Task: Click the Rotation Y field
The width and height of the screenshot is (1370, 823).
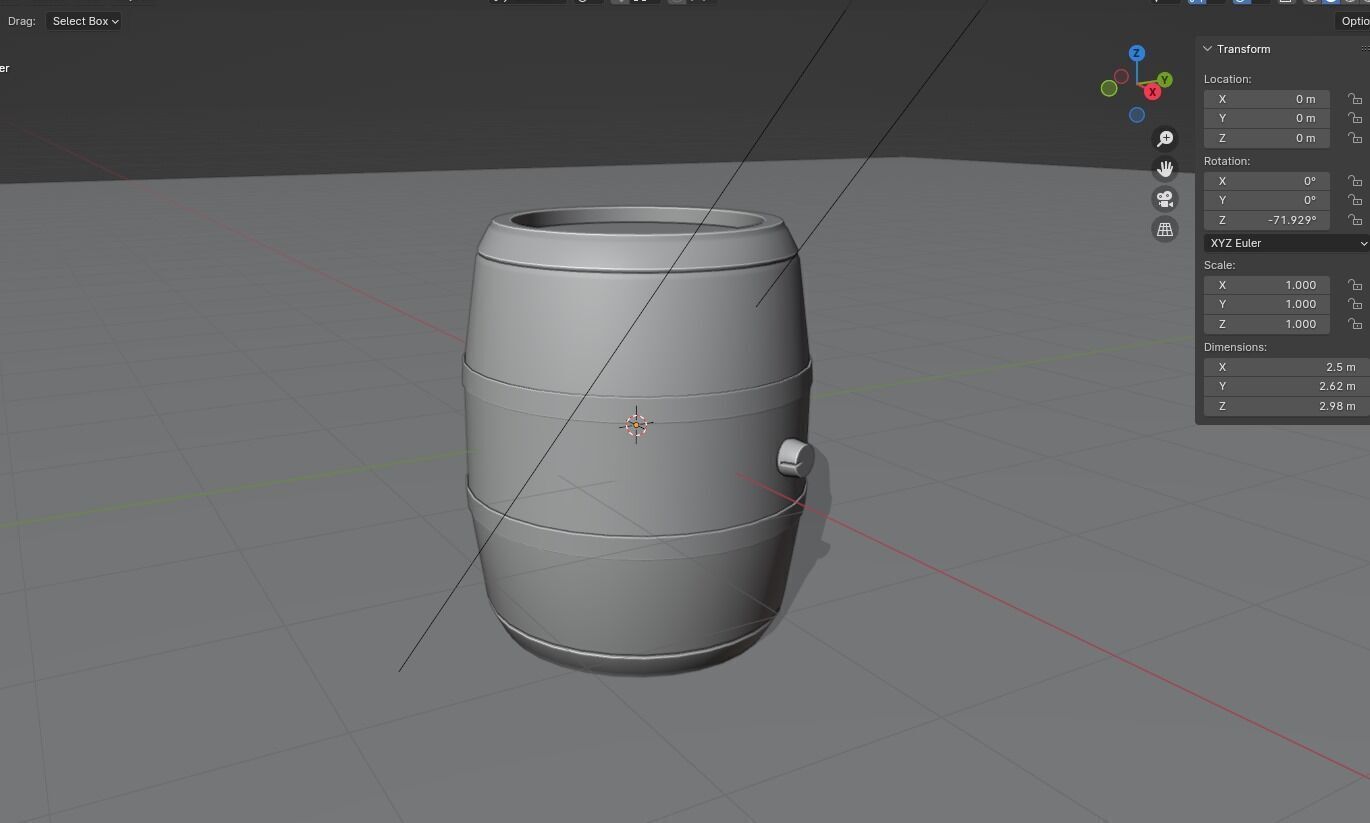Action: point(1267,200)
